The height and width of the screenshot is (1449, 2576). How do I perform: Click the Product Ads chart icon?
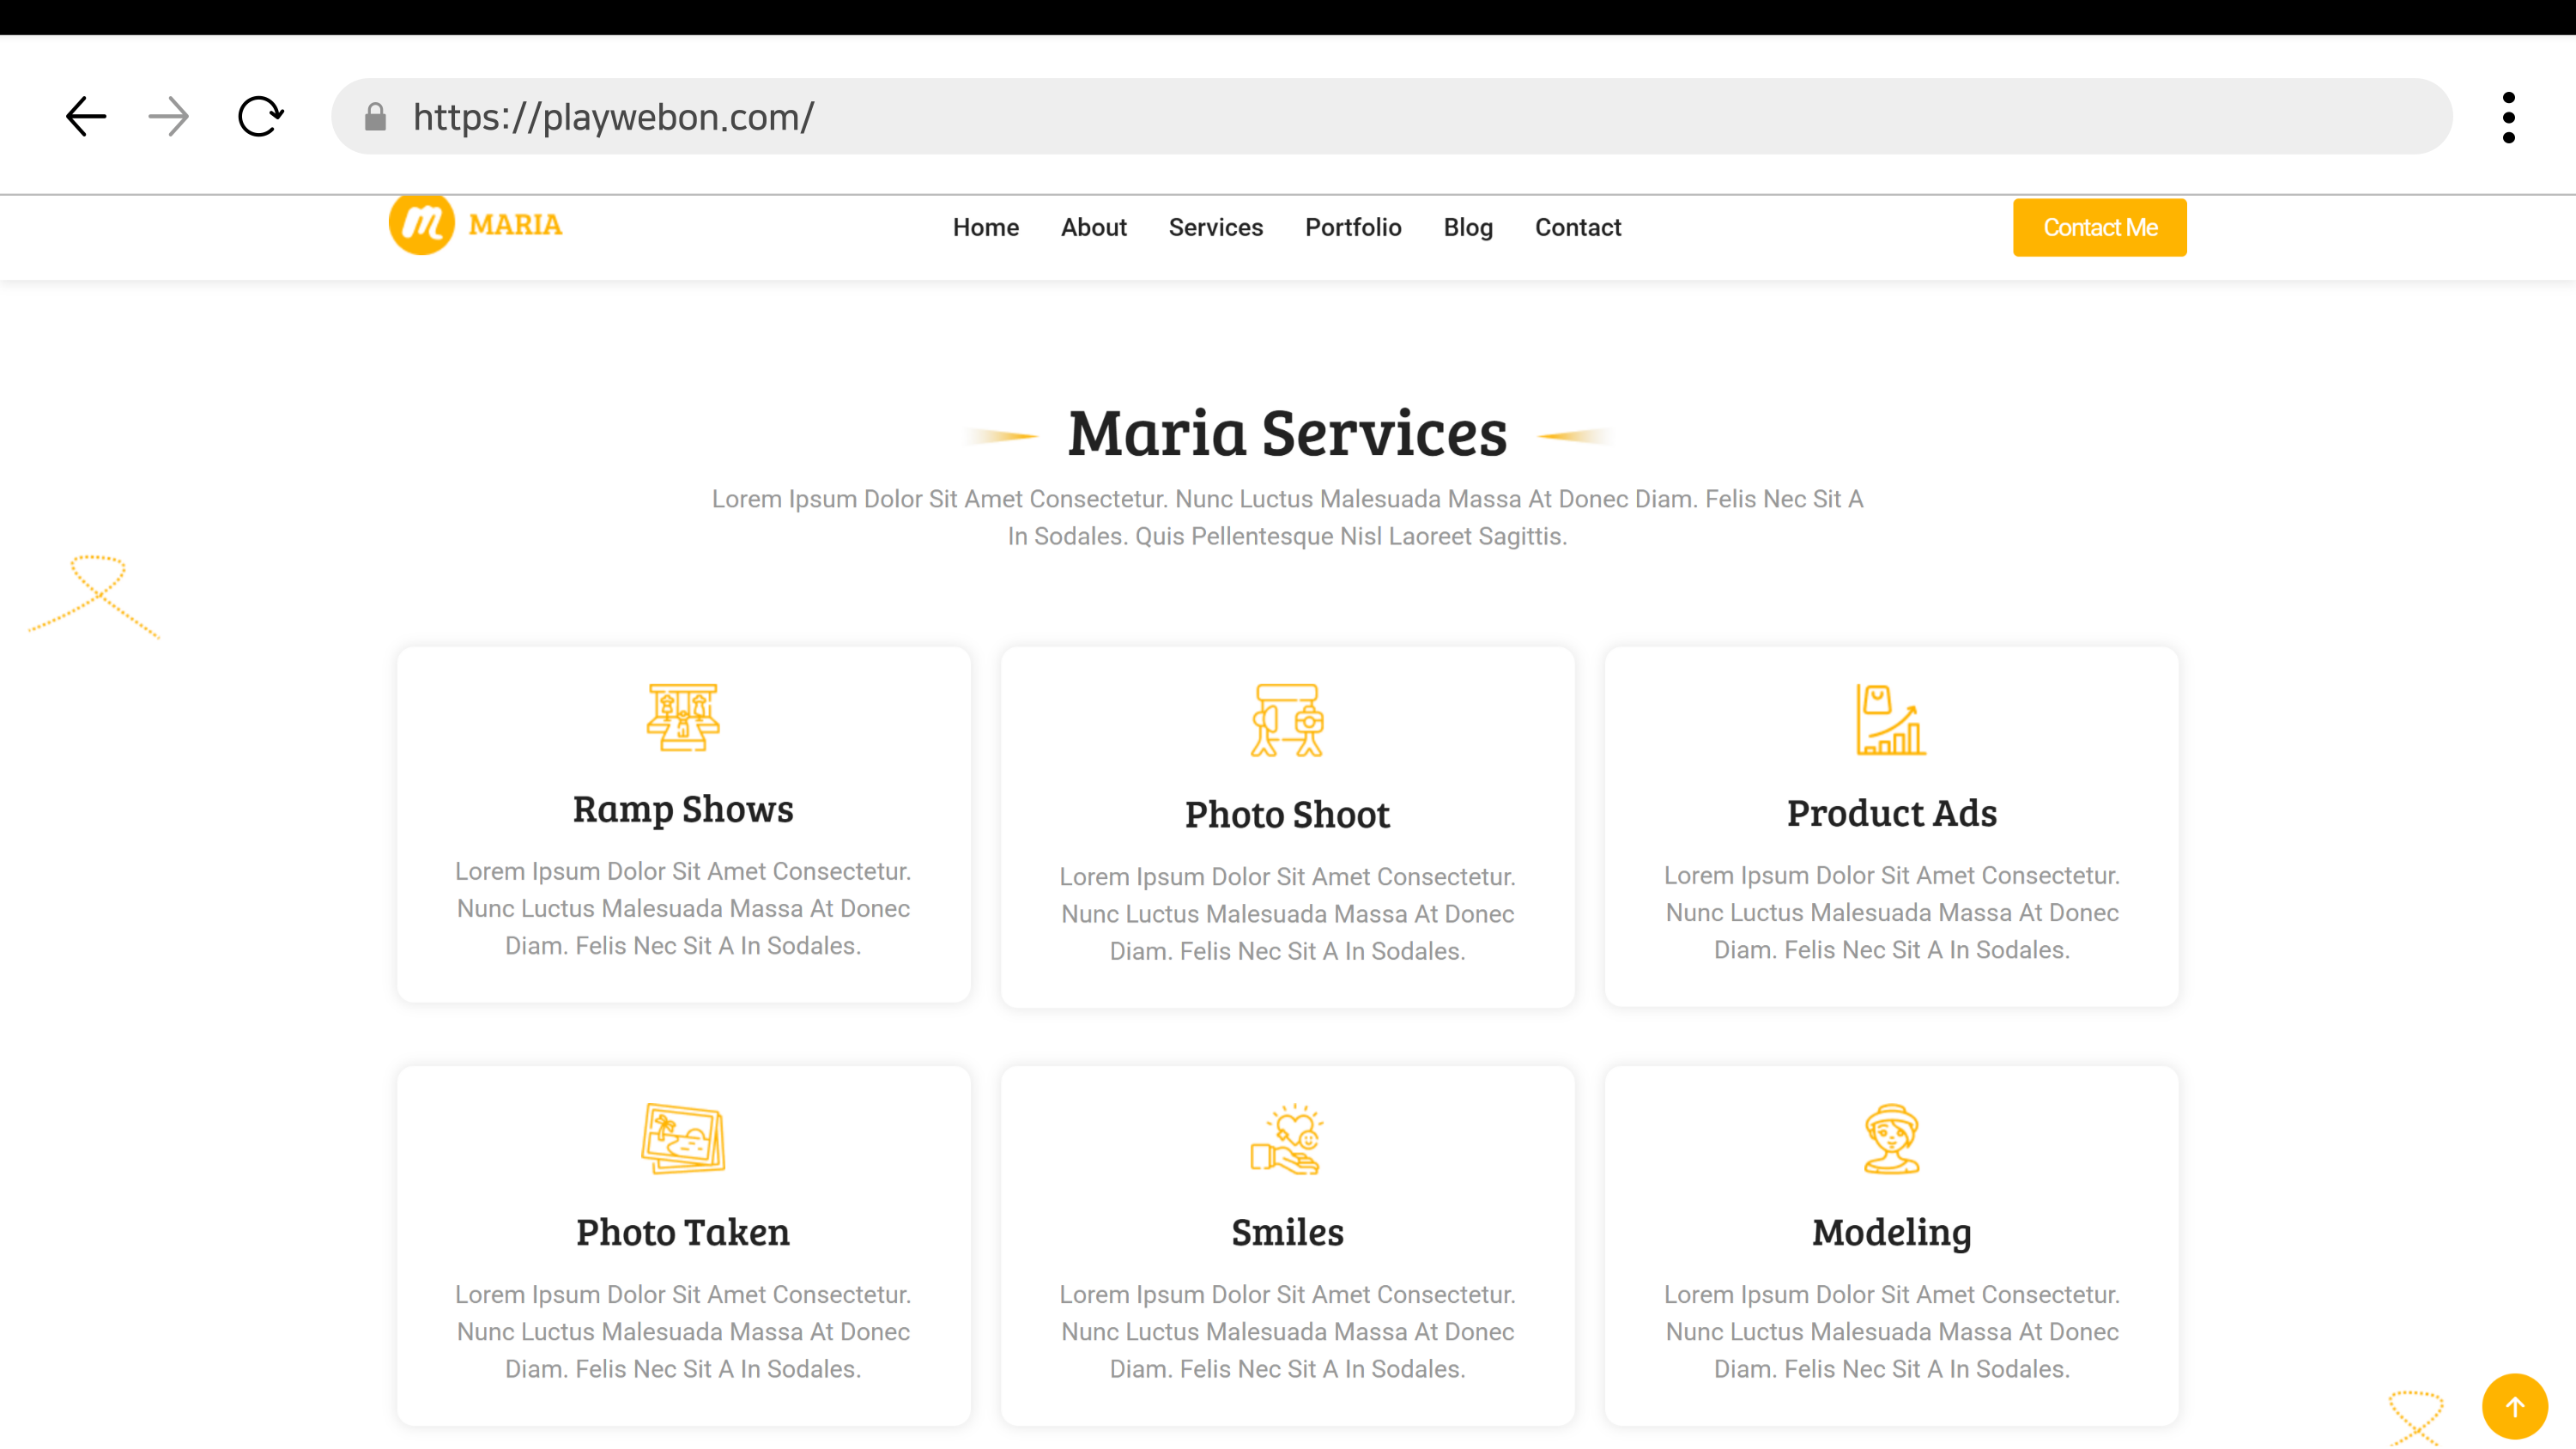click(x=1890, y=720)
